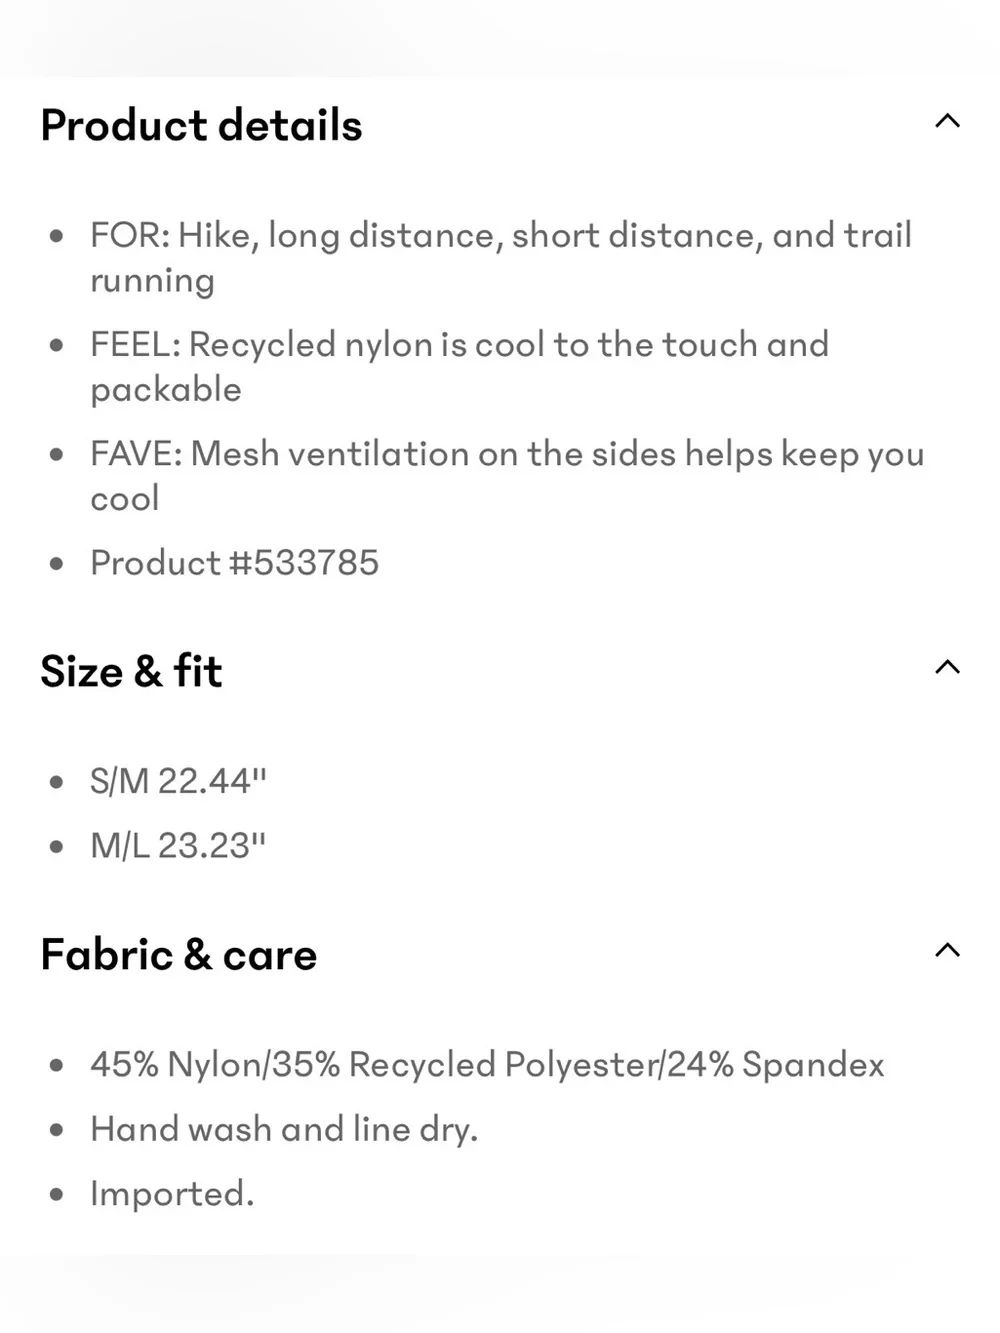Tap the FOR: Hike, long distance bullet
The height and width of the screenshot is (1333, 1000).
coord(501,257)
